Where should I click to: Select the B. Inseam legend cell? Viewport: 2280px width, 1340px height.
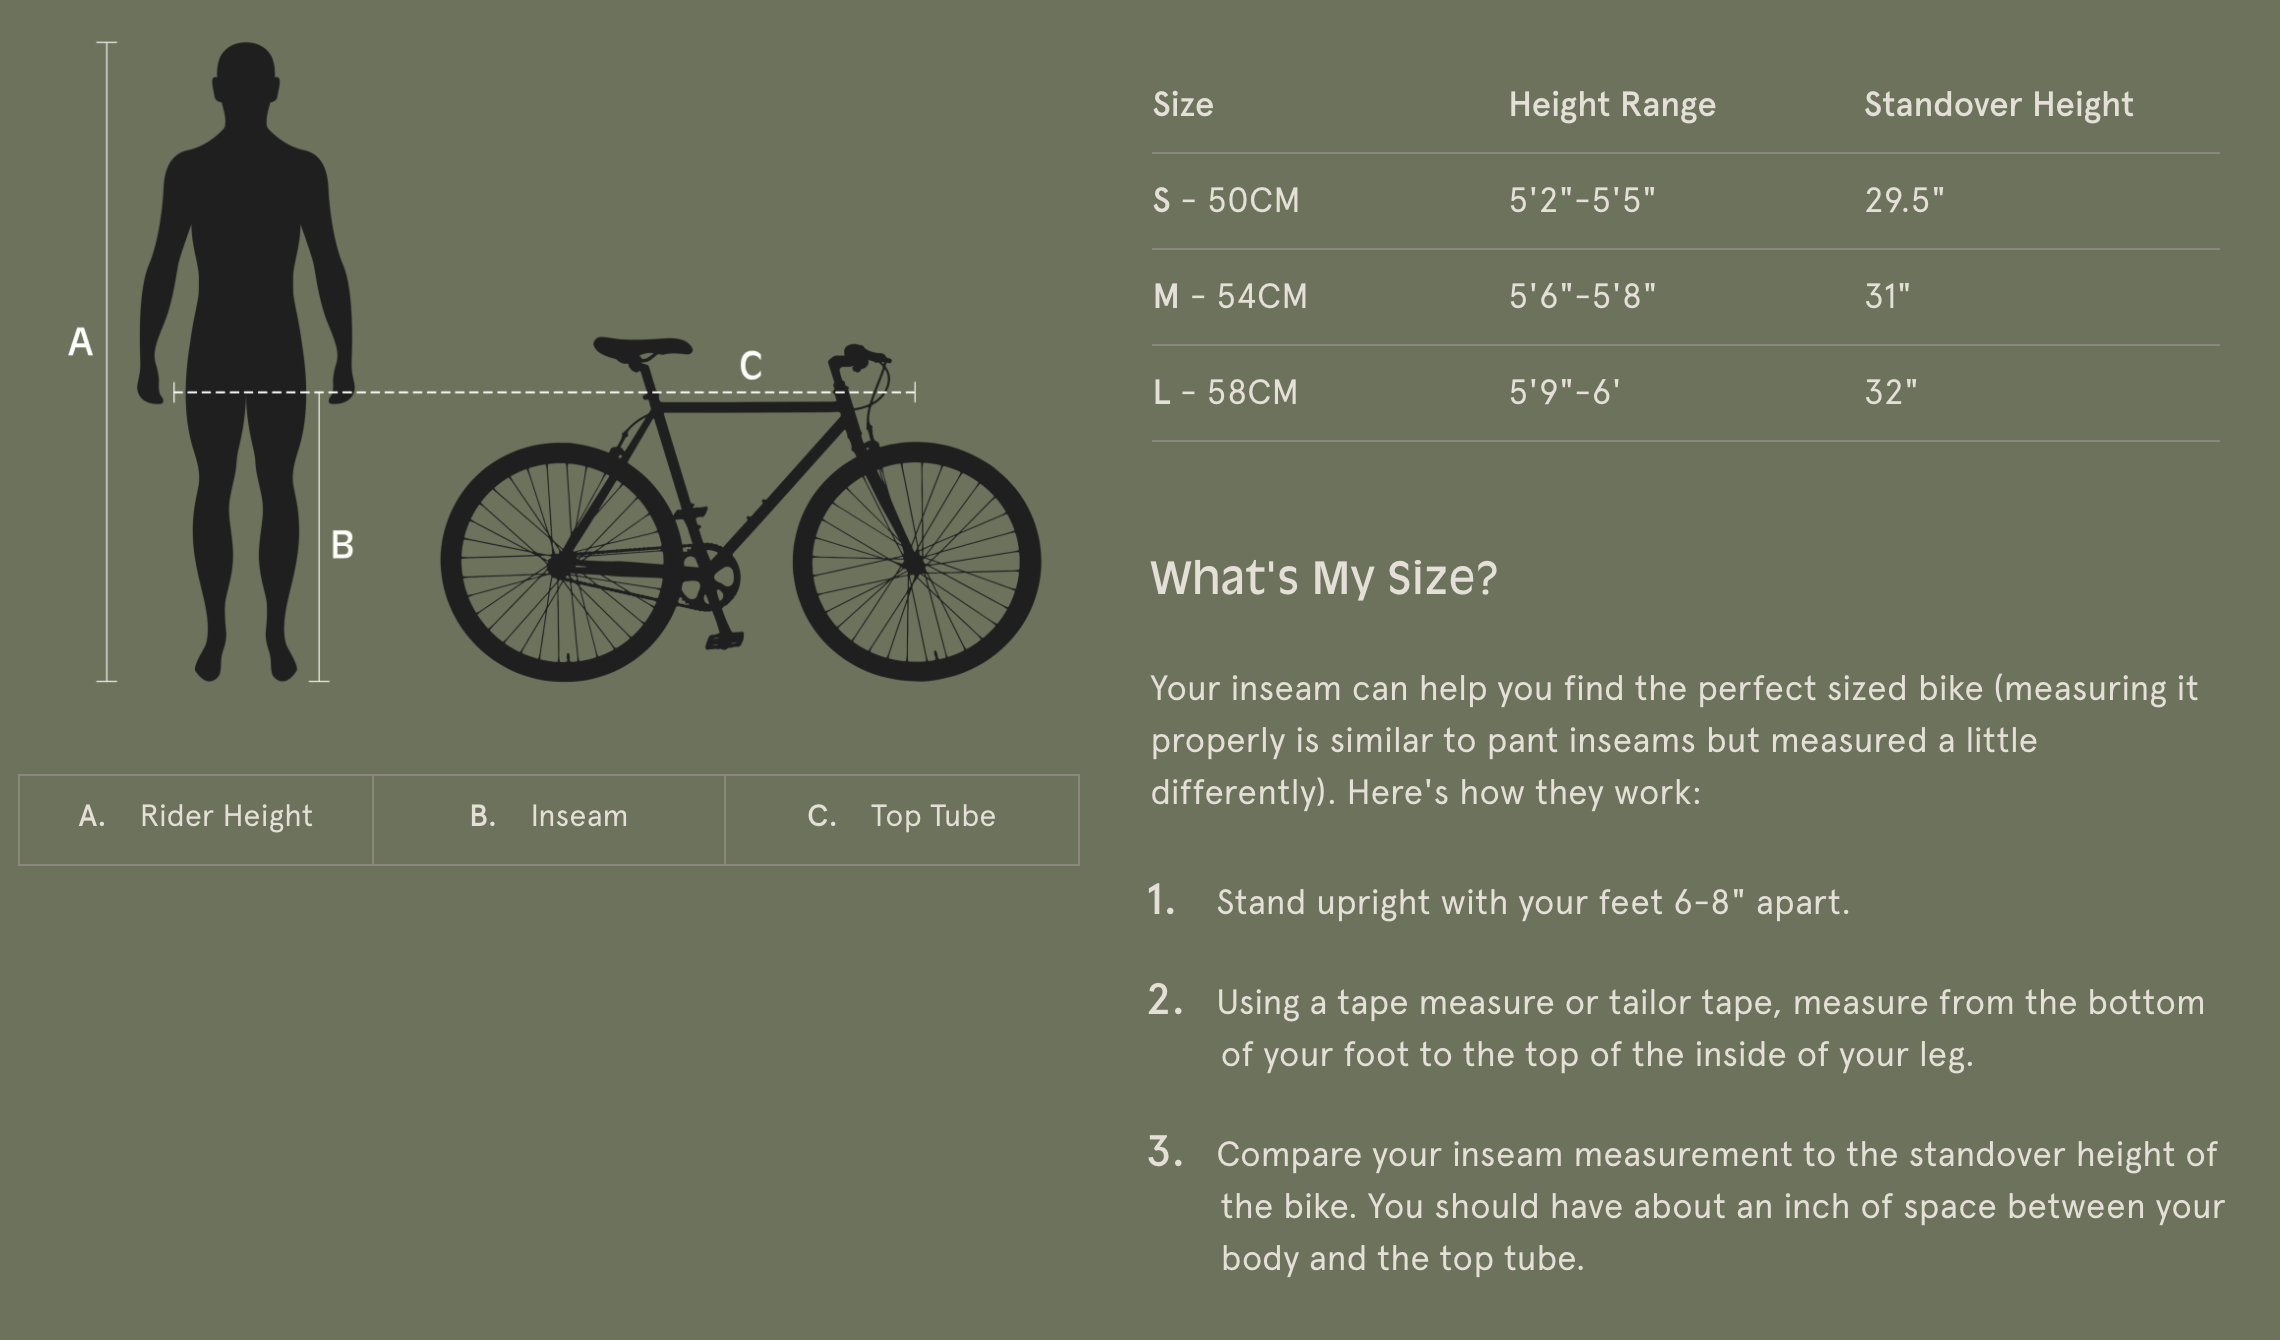point(549,818)
